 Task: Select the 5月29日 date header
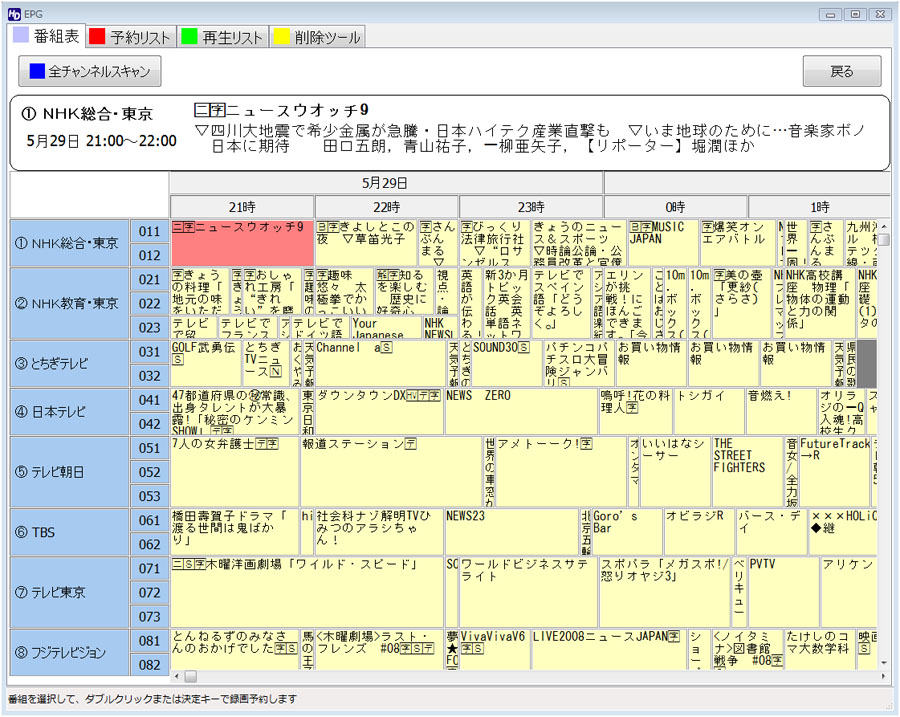point(386,183)
